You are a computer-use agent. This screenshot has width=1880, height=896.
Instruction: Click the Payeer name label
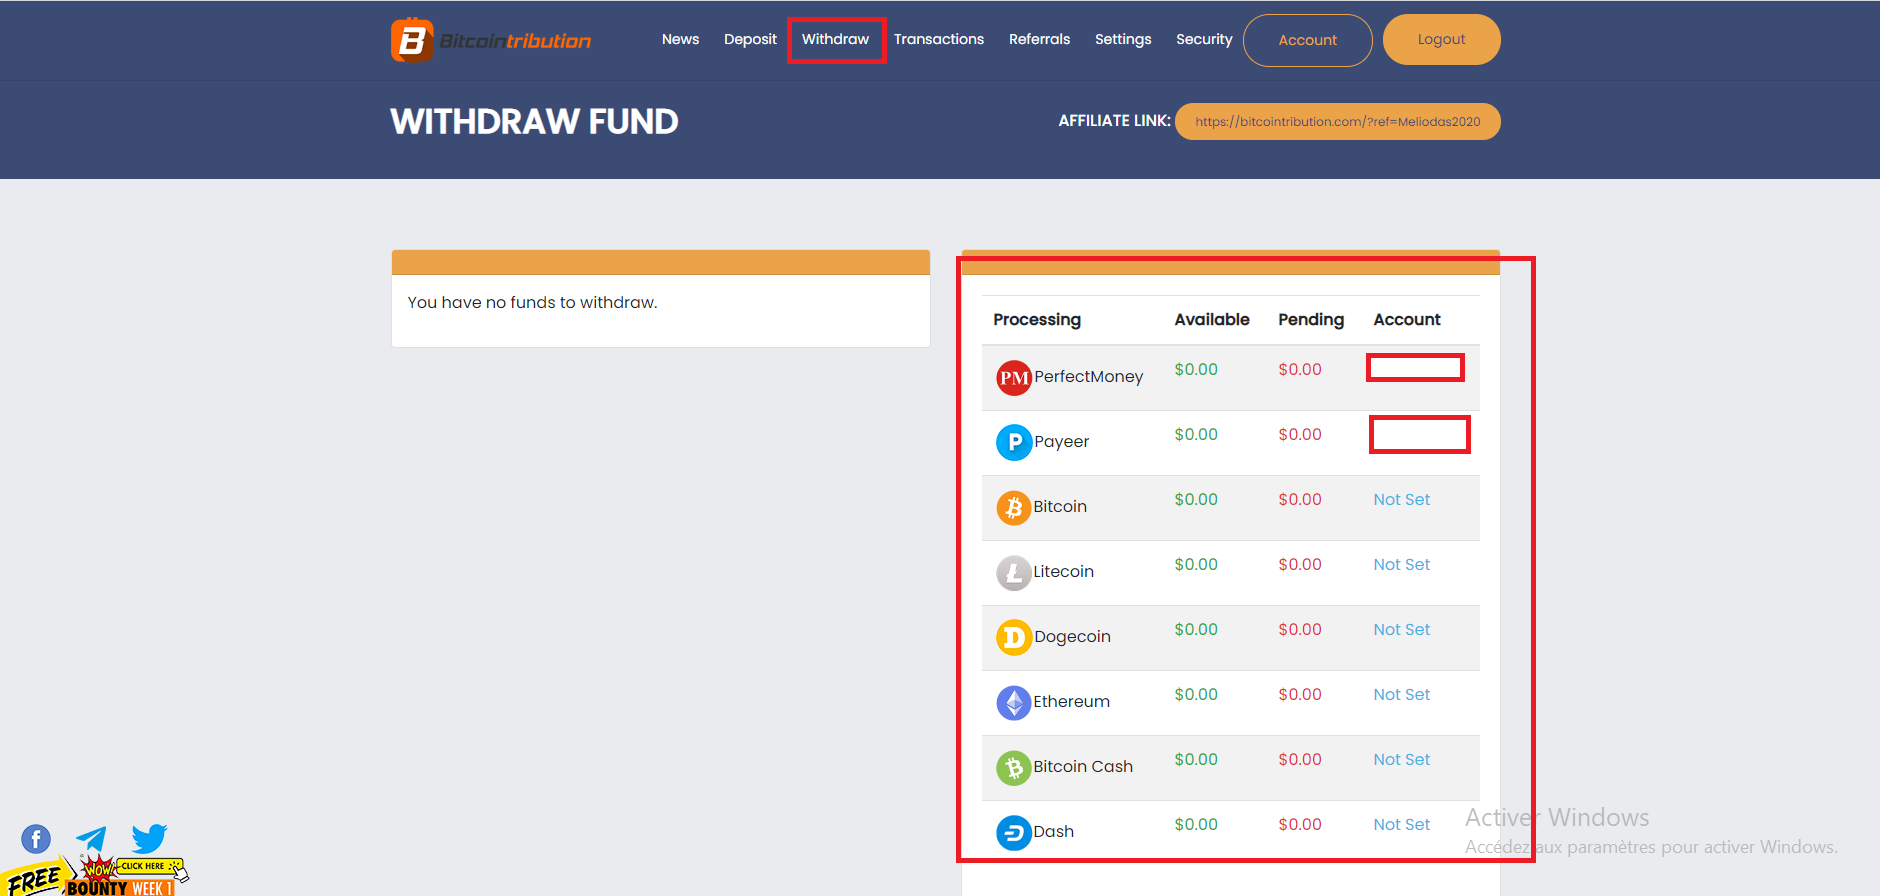pyautogui.click(x=1061, y=442)
